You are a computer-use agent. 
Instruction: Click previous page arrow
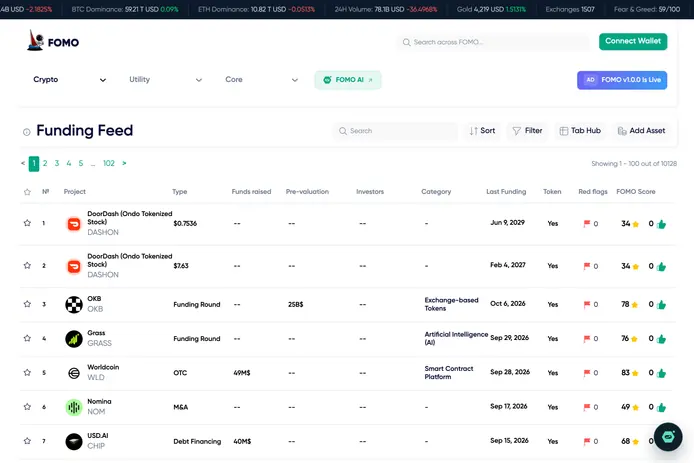23,163
